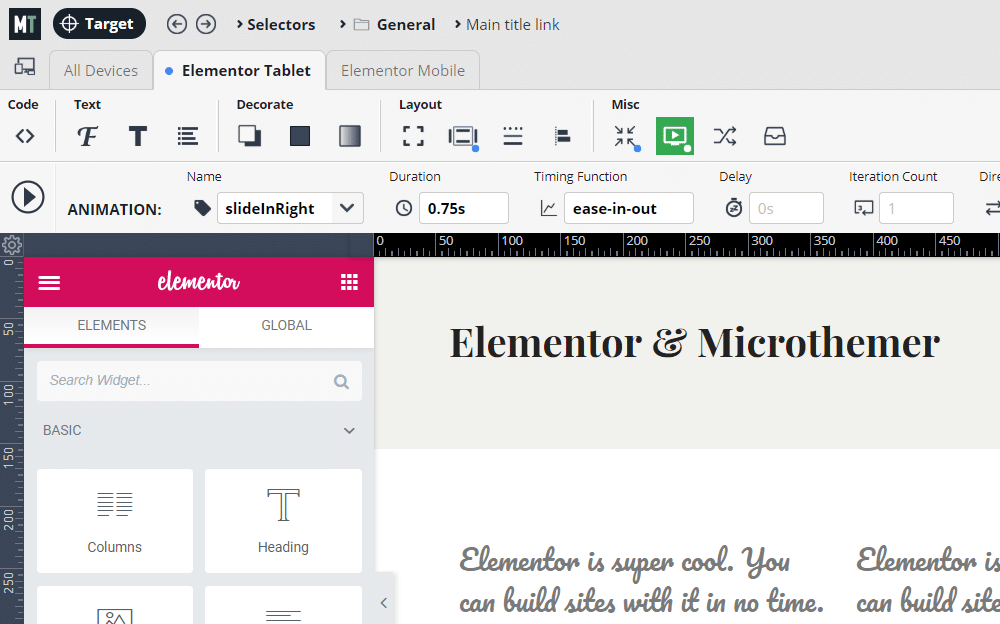Open the Text bold T icon
1000x624 pixels.
pos(138,136)
